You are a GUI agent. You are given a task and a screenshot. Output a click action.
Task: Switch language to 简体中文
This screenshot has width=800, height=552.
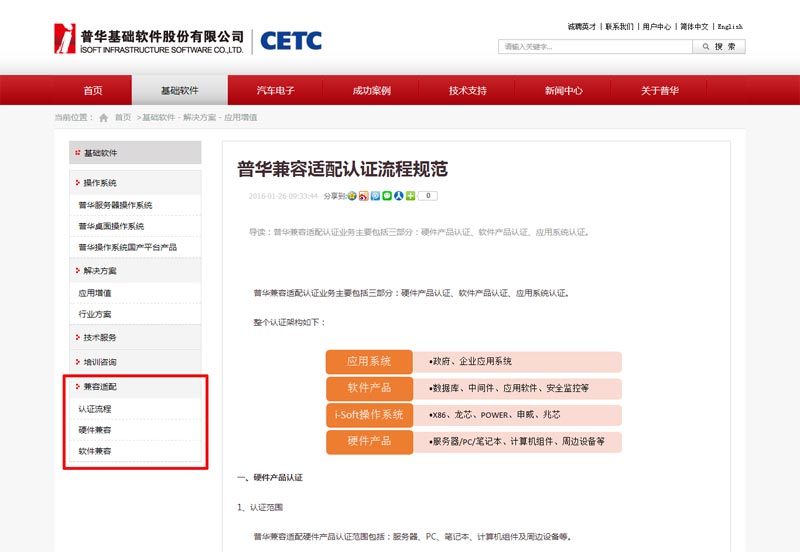coord(694,27)
